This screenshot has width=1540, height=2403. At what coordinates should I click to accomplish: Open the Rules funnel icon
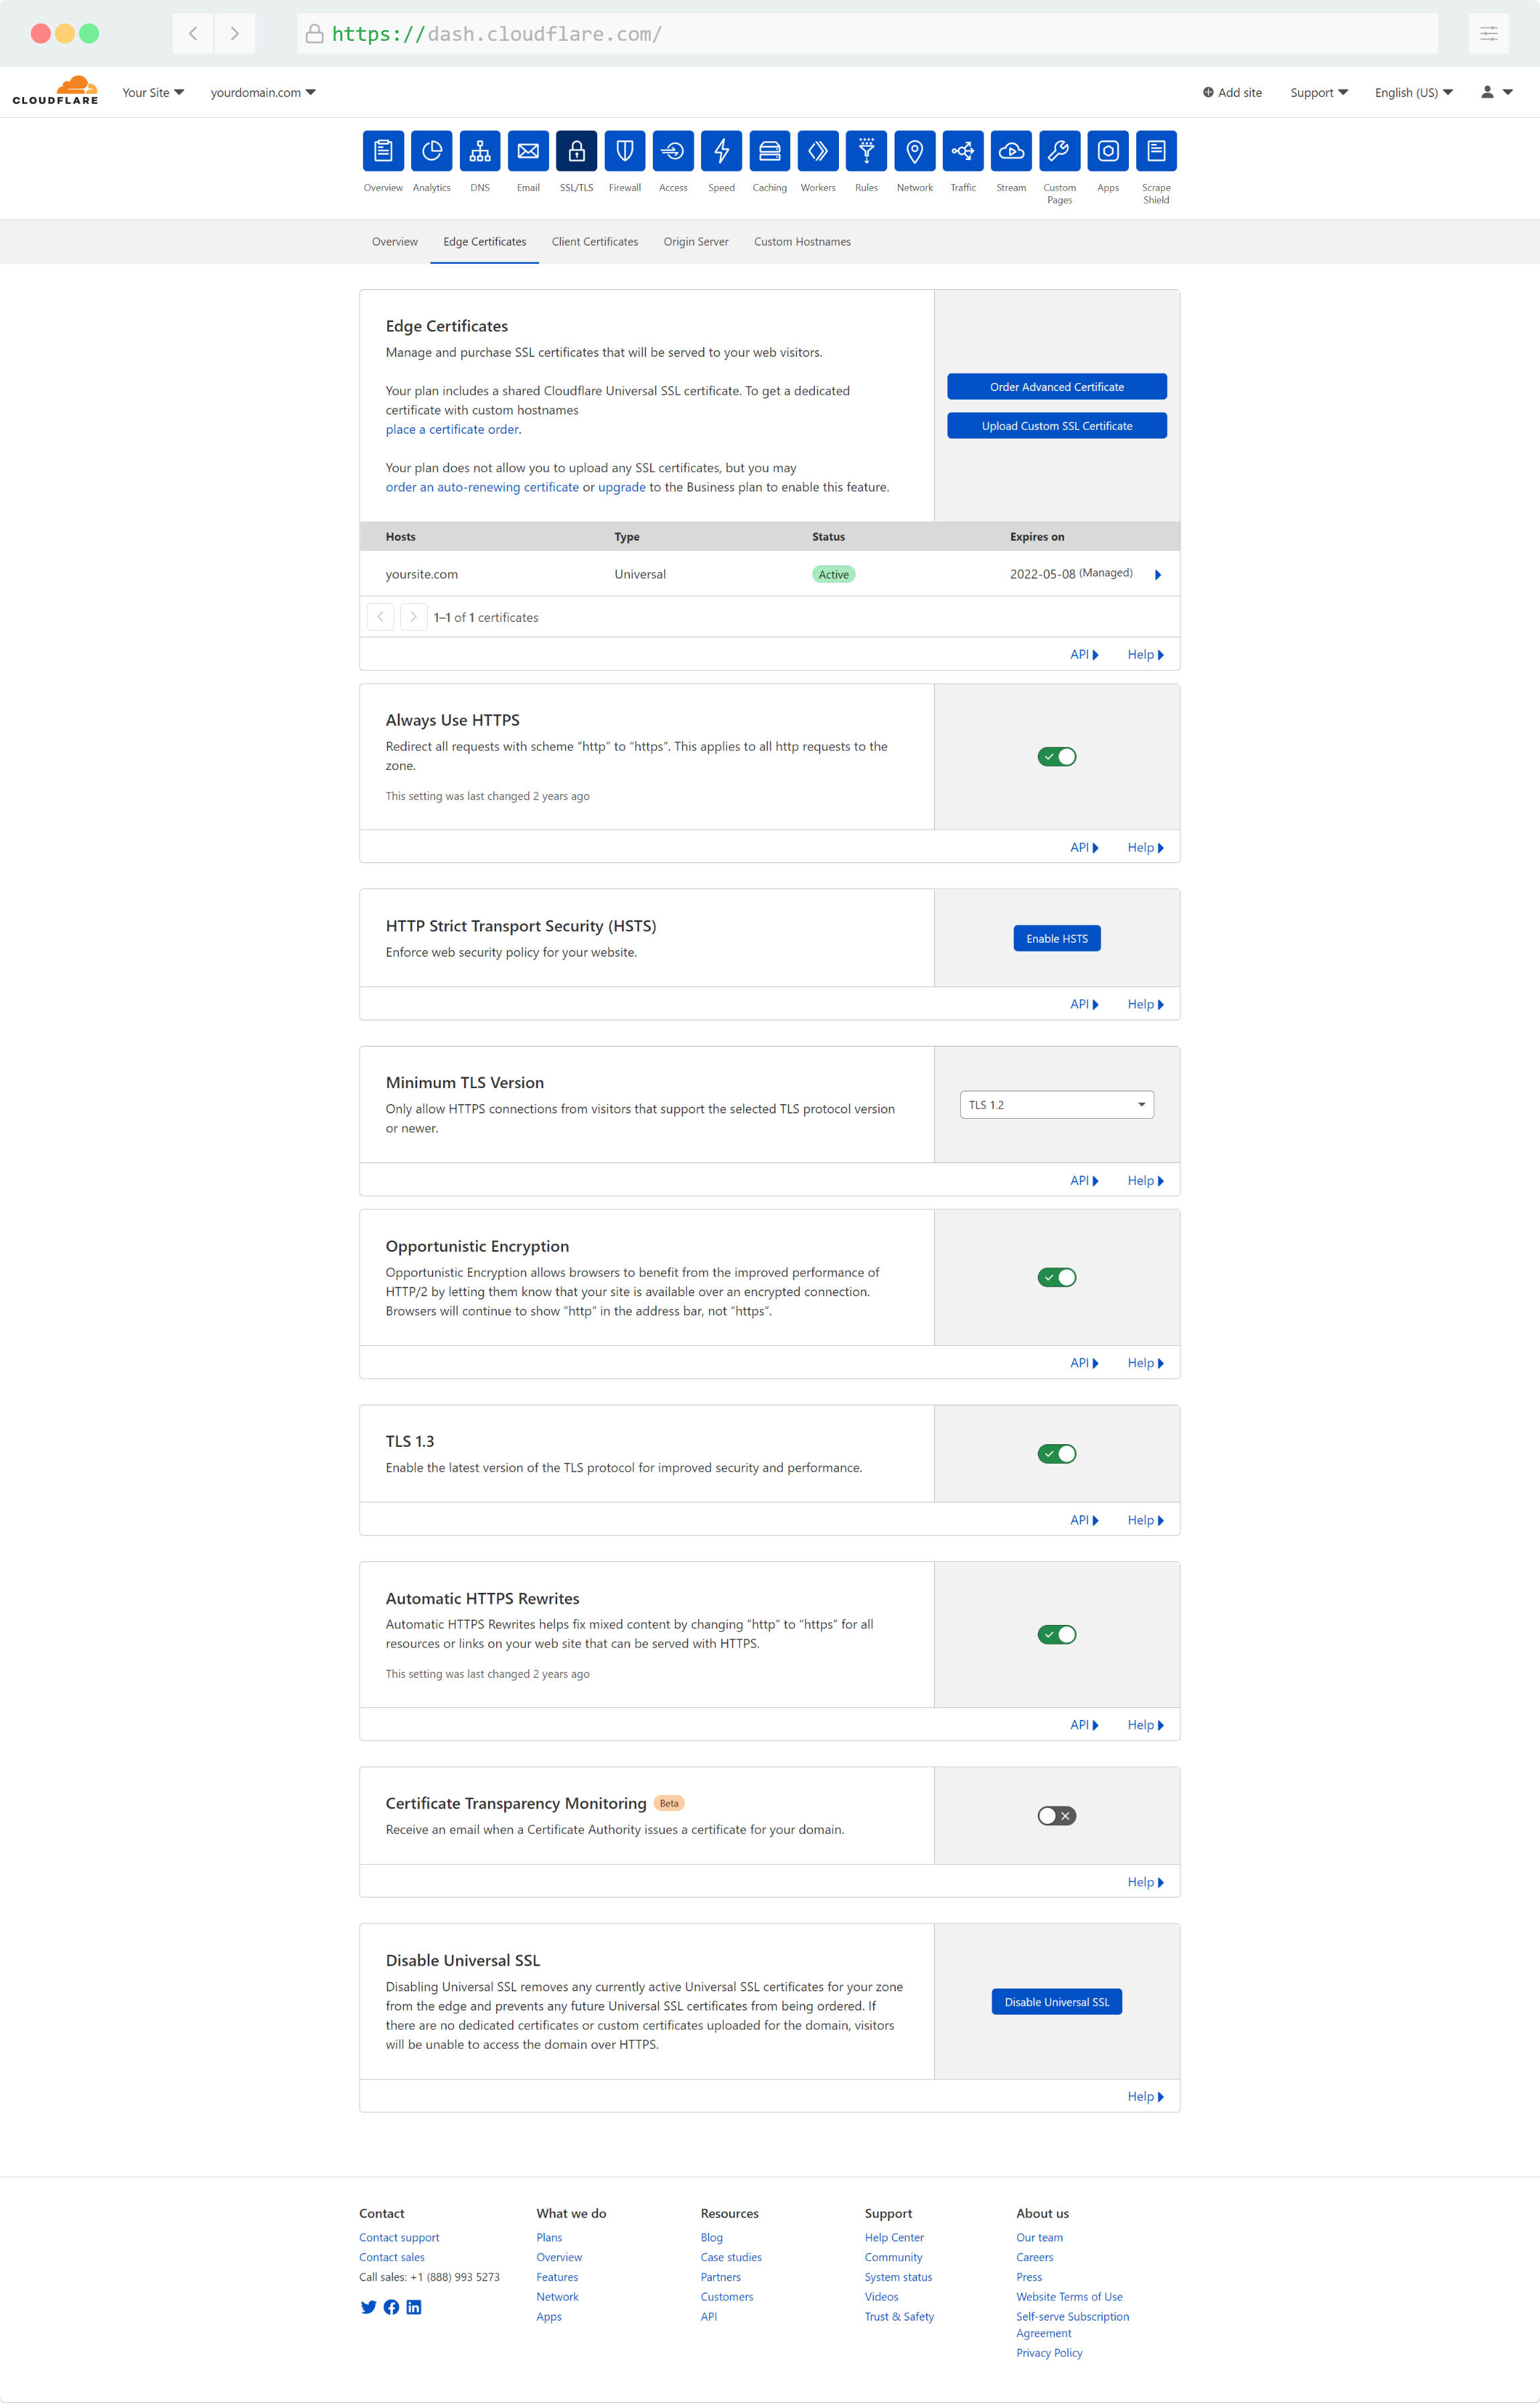coord(866,151)
